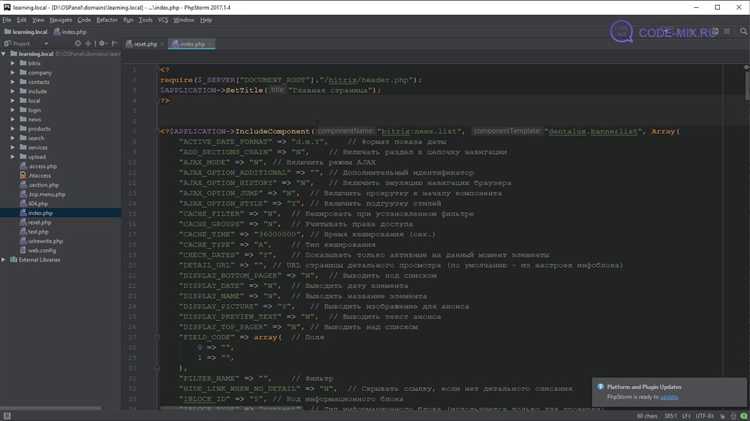Open the Navigate menu

[x=61, y=20]
